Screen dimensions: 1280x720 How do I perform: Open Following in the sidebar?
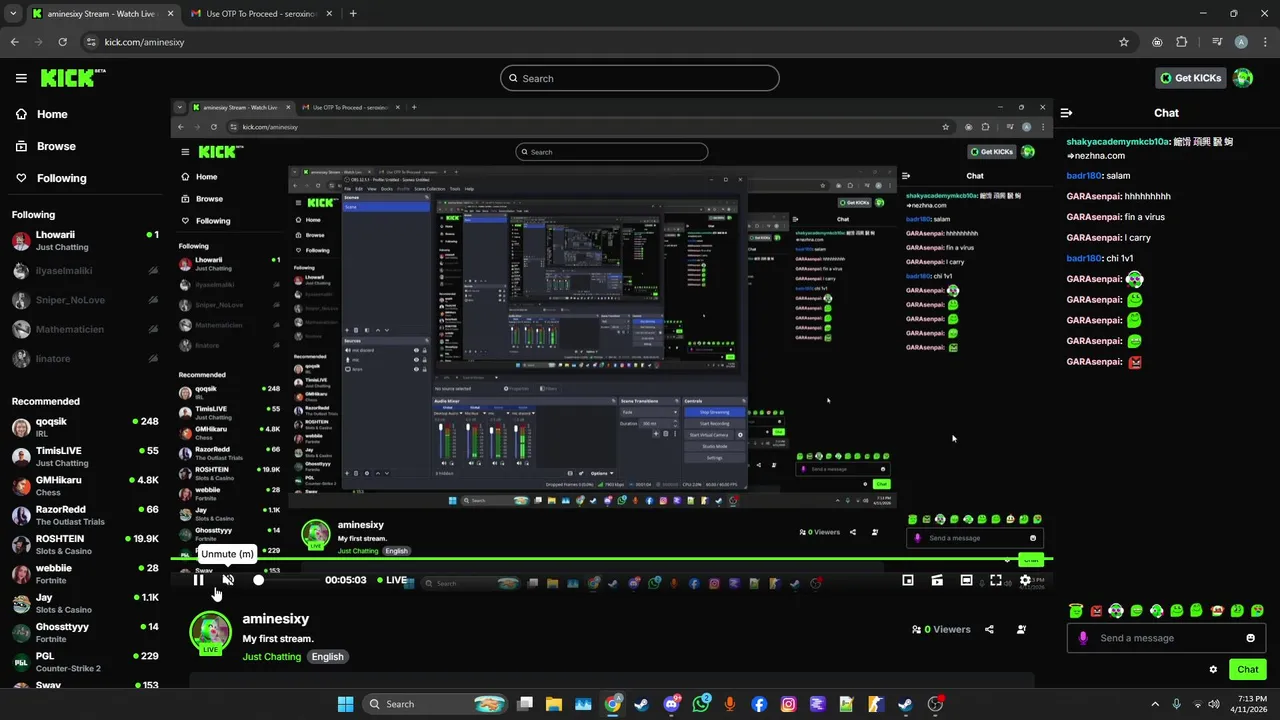[50, 178]
